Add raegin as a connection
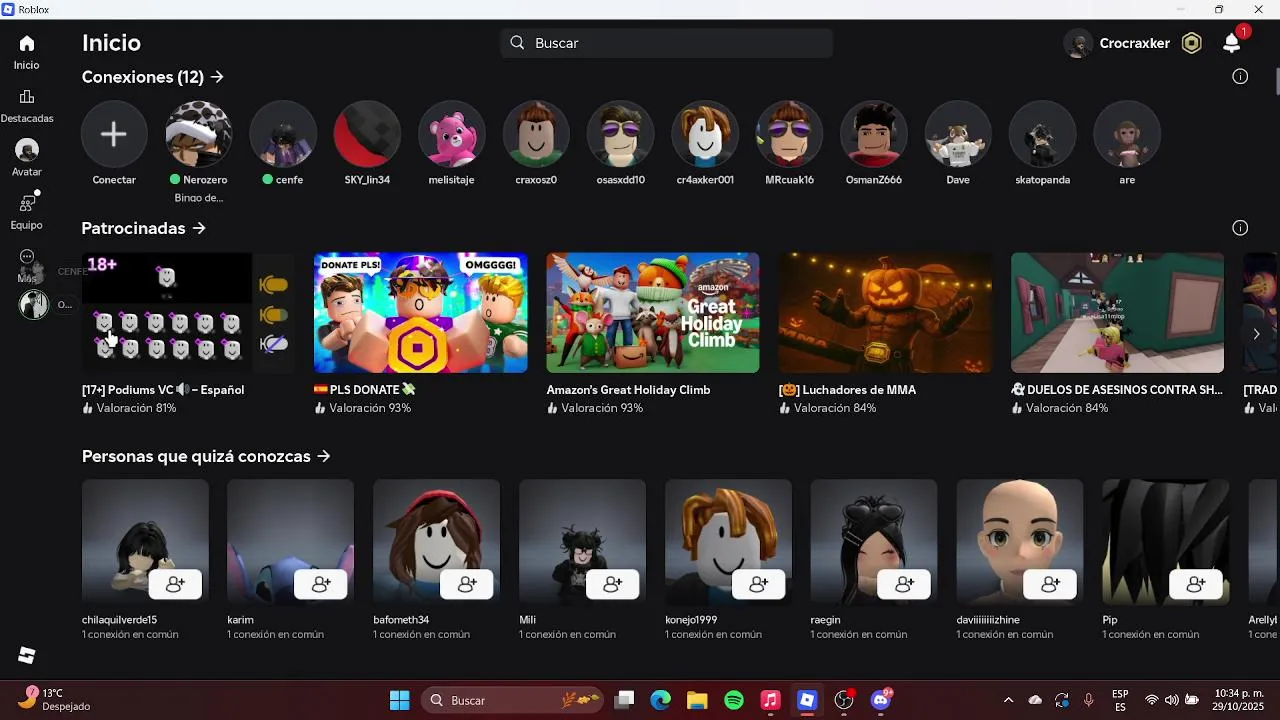The width and height of the screenshot is (1280, 720). [x=905, y=584]
